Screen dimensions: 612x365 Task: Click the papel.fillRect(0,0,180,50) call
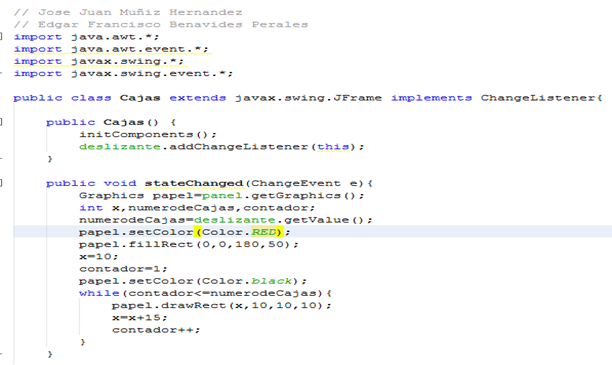tap(189, 244)
